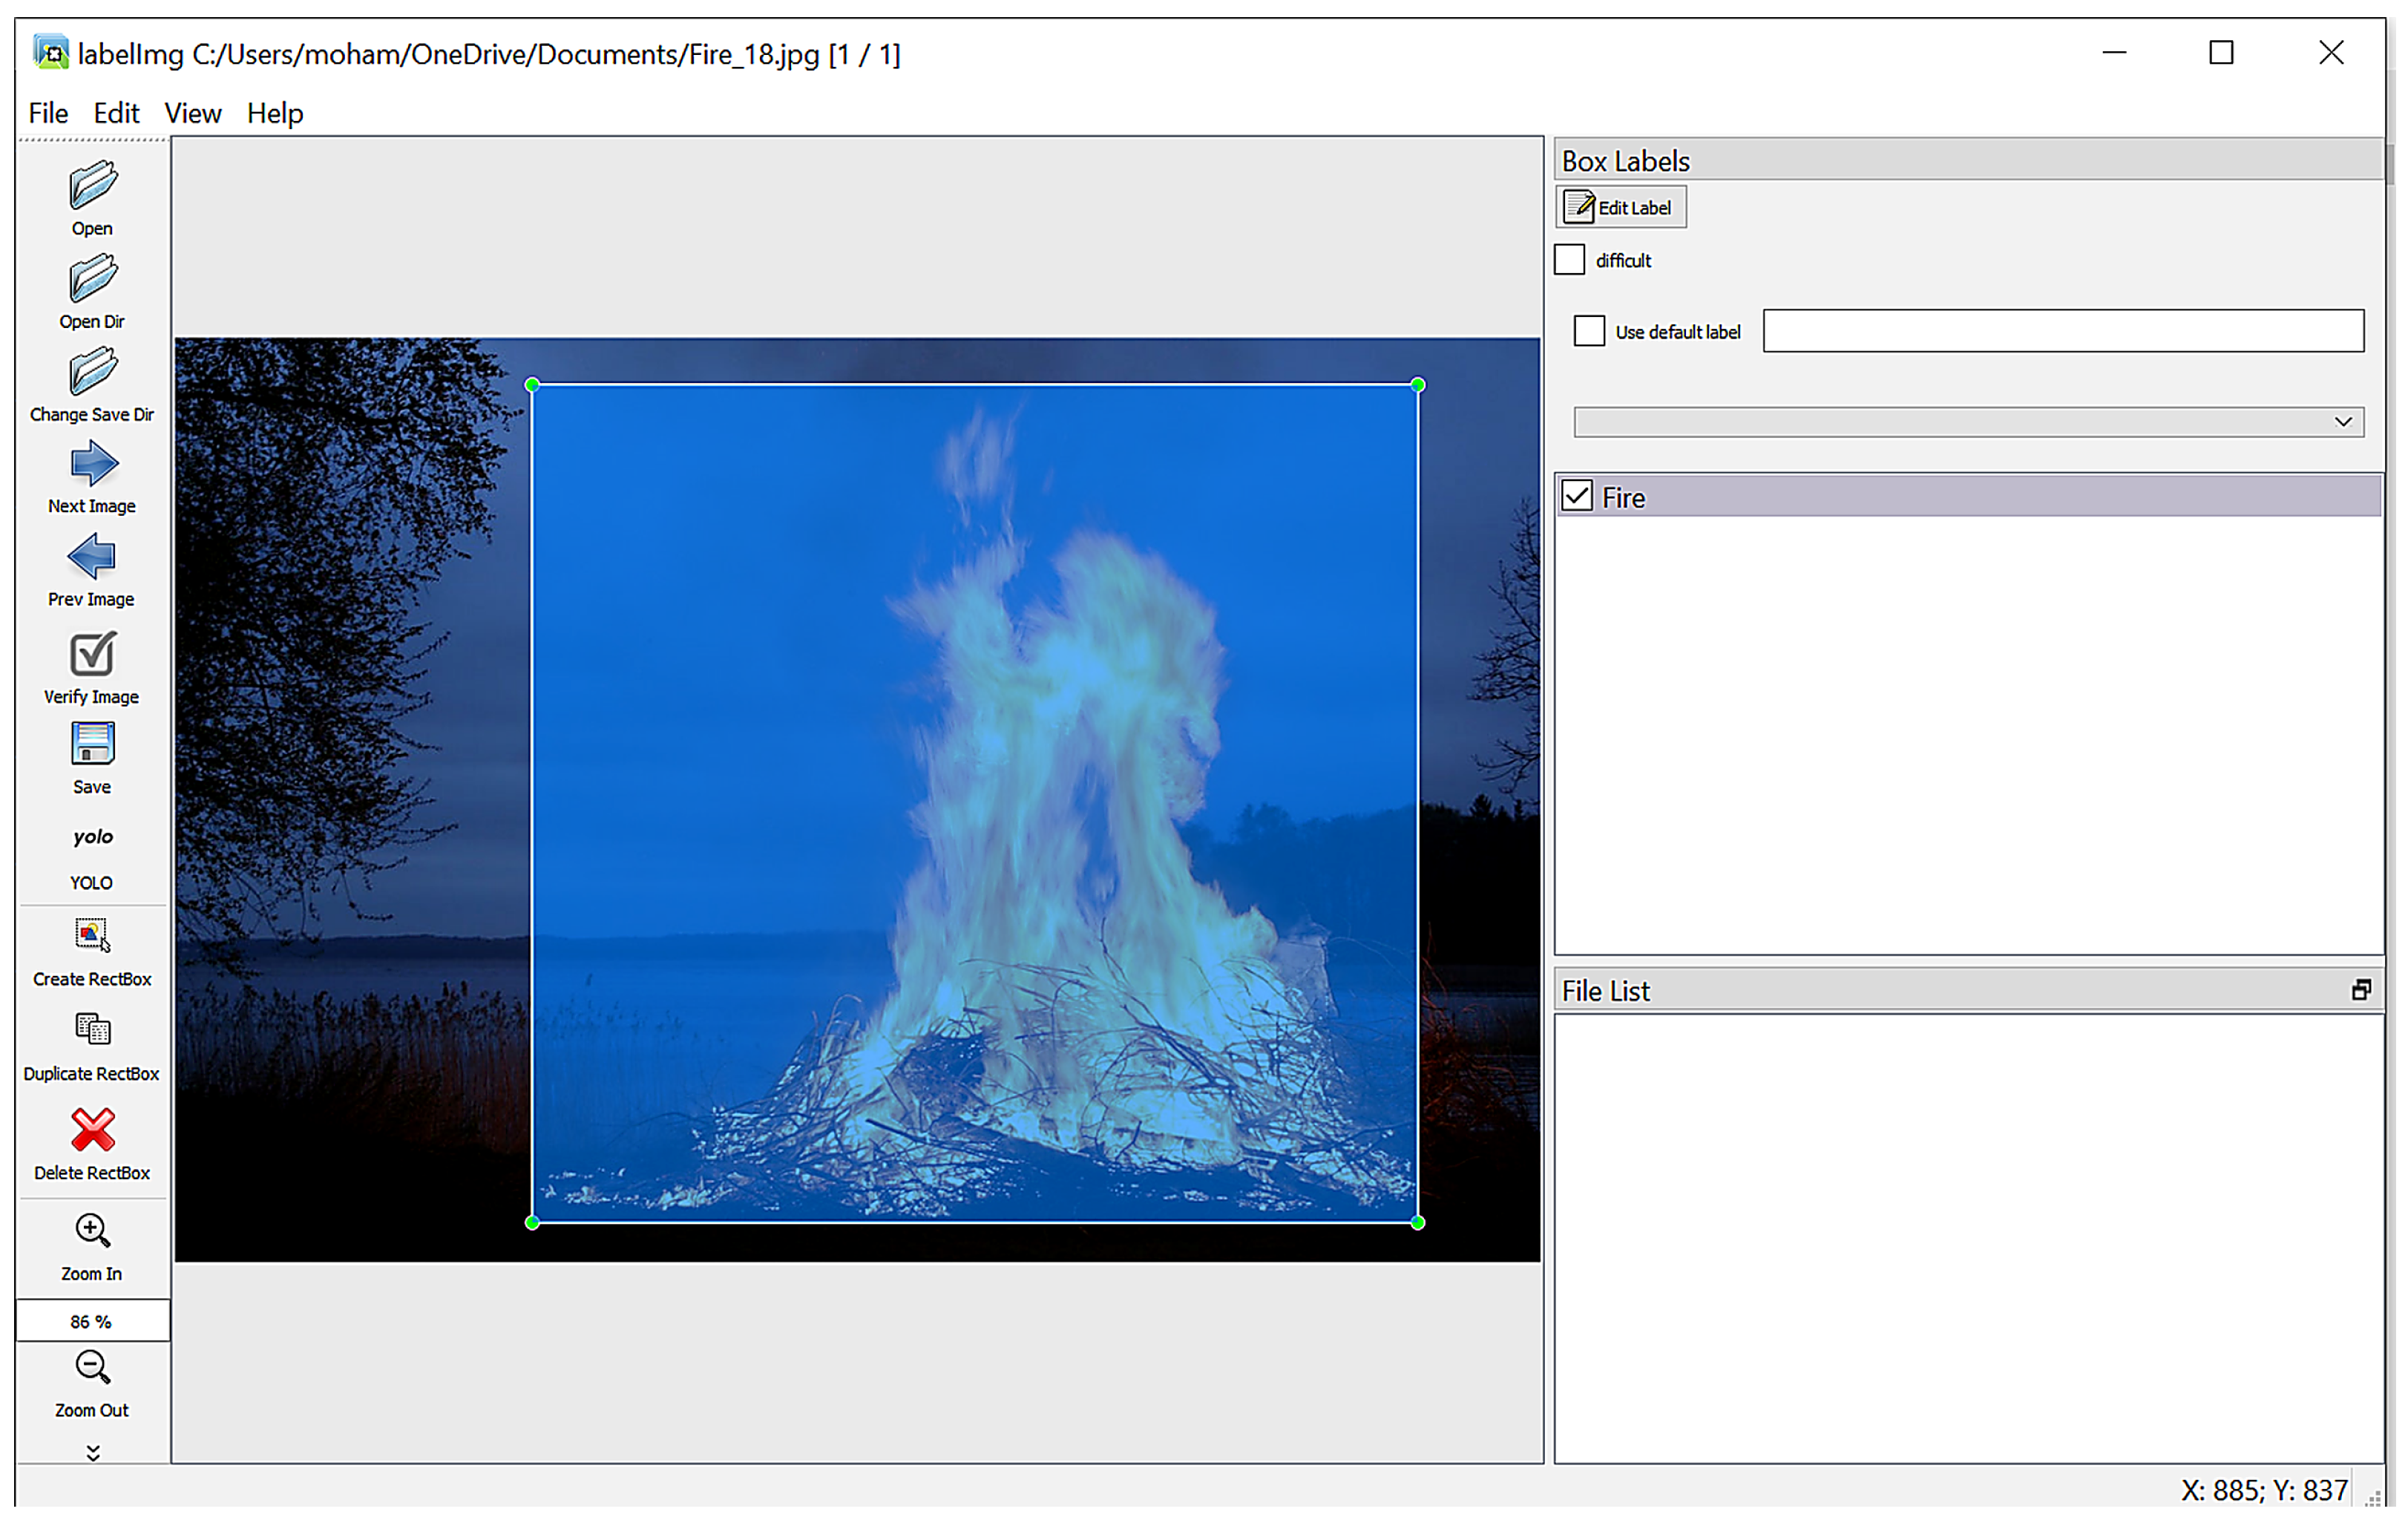Image resolution: width=2408 pixels, height=1523 pixels.
Task: Switch the YOLO annotation format button
Action: tap(92, 838)
